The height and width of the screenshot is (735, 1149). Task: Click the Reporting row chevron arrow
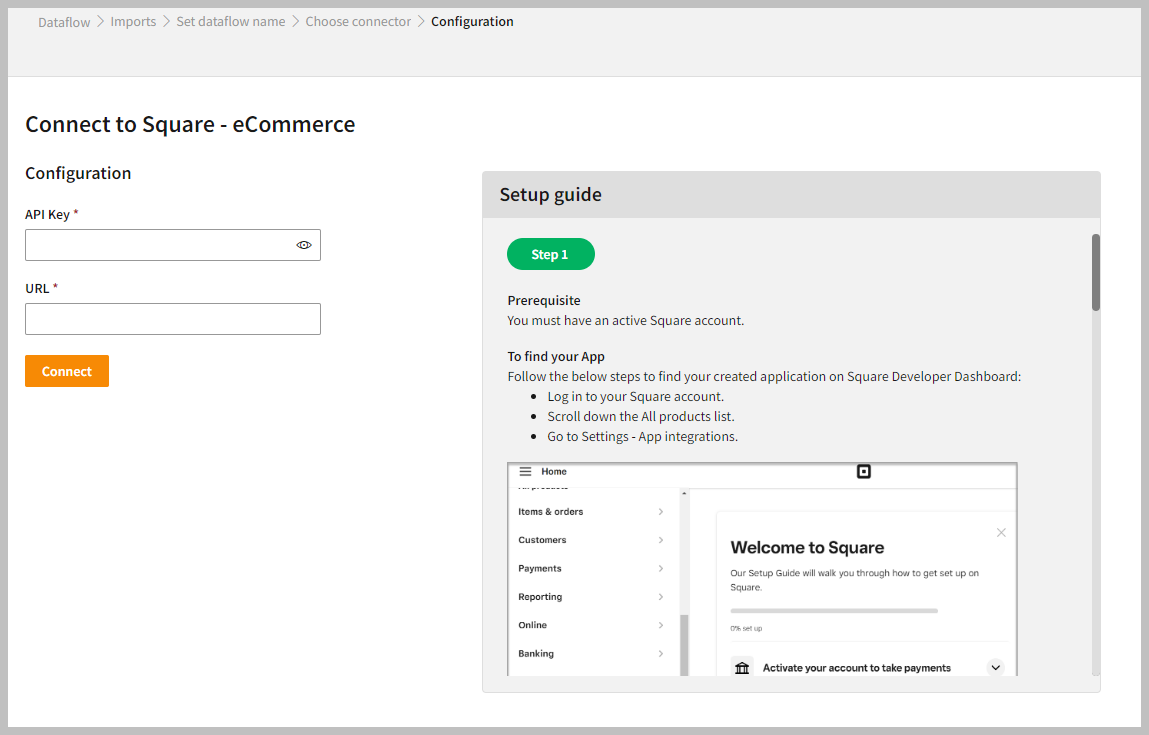(x=661, y=597)
